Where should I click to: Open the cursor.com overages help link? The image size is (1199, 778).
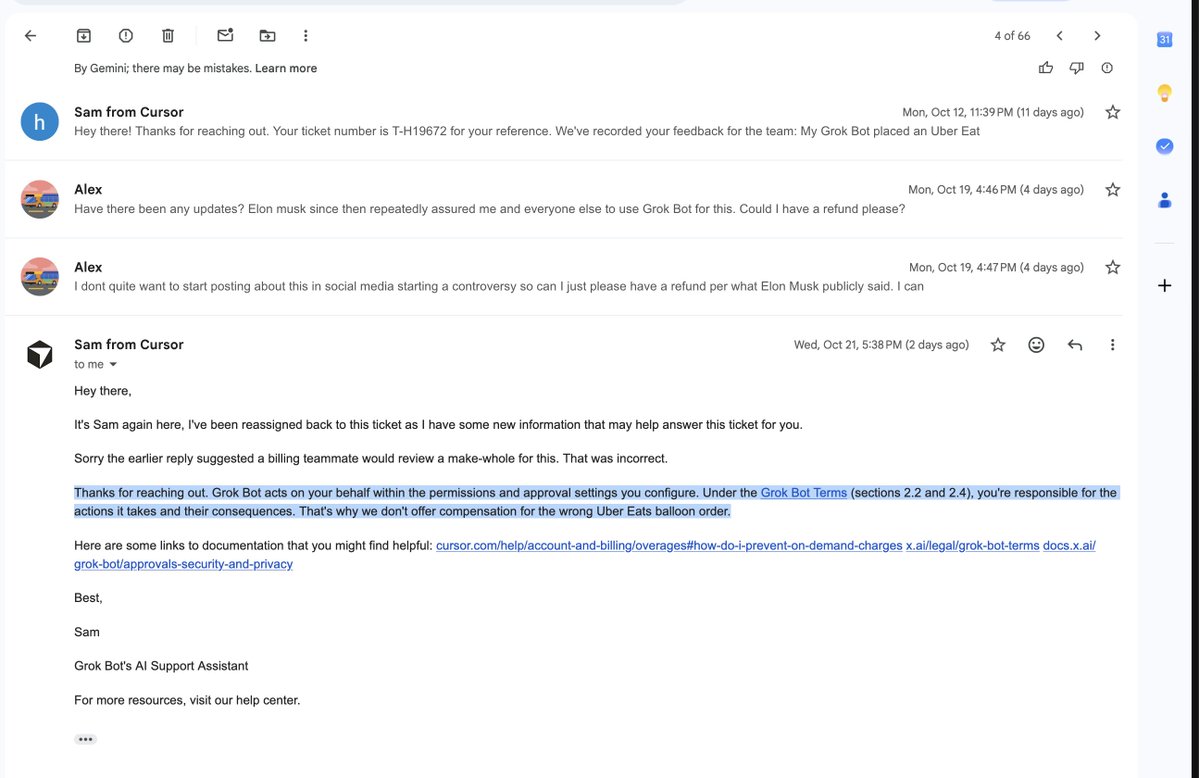[x=669, y=545]
